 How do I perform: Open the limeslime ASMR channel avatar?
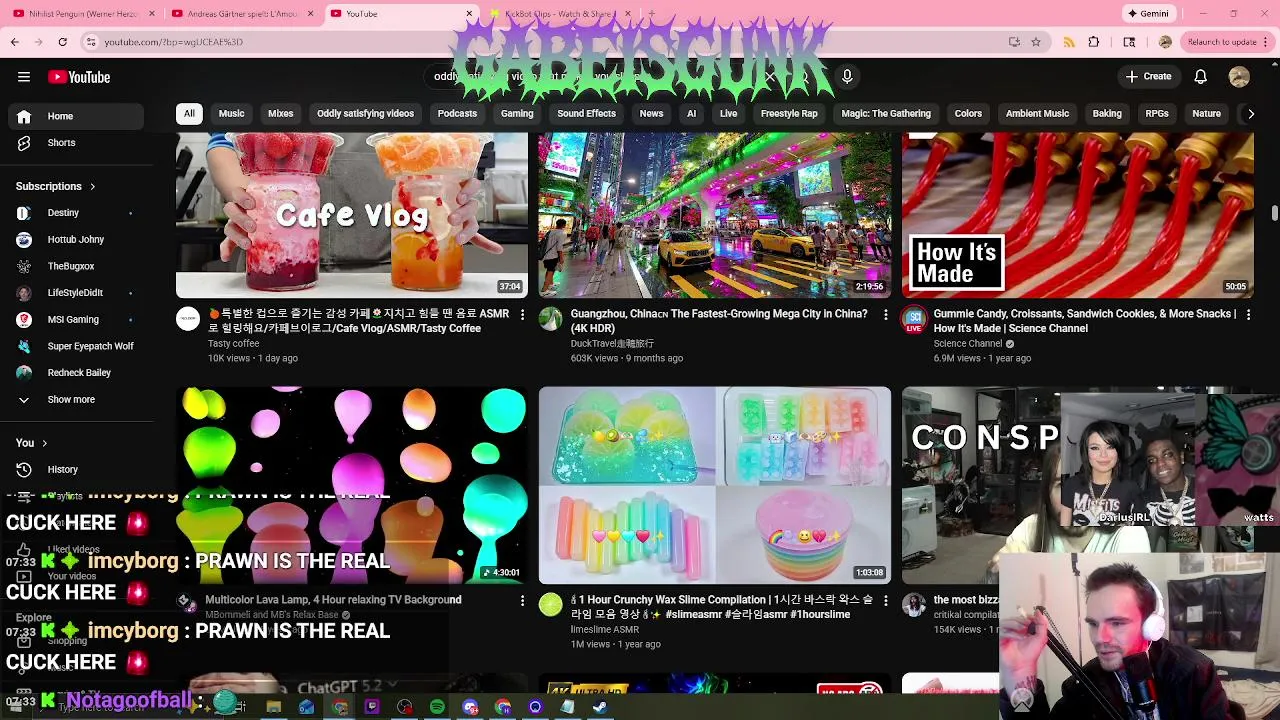[551, 604]
